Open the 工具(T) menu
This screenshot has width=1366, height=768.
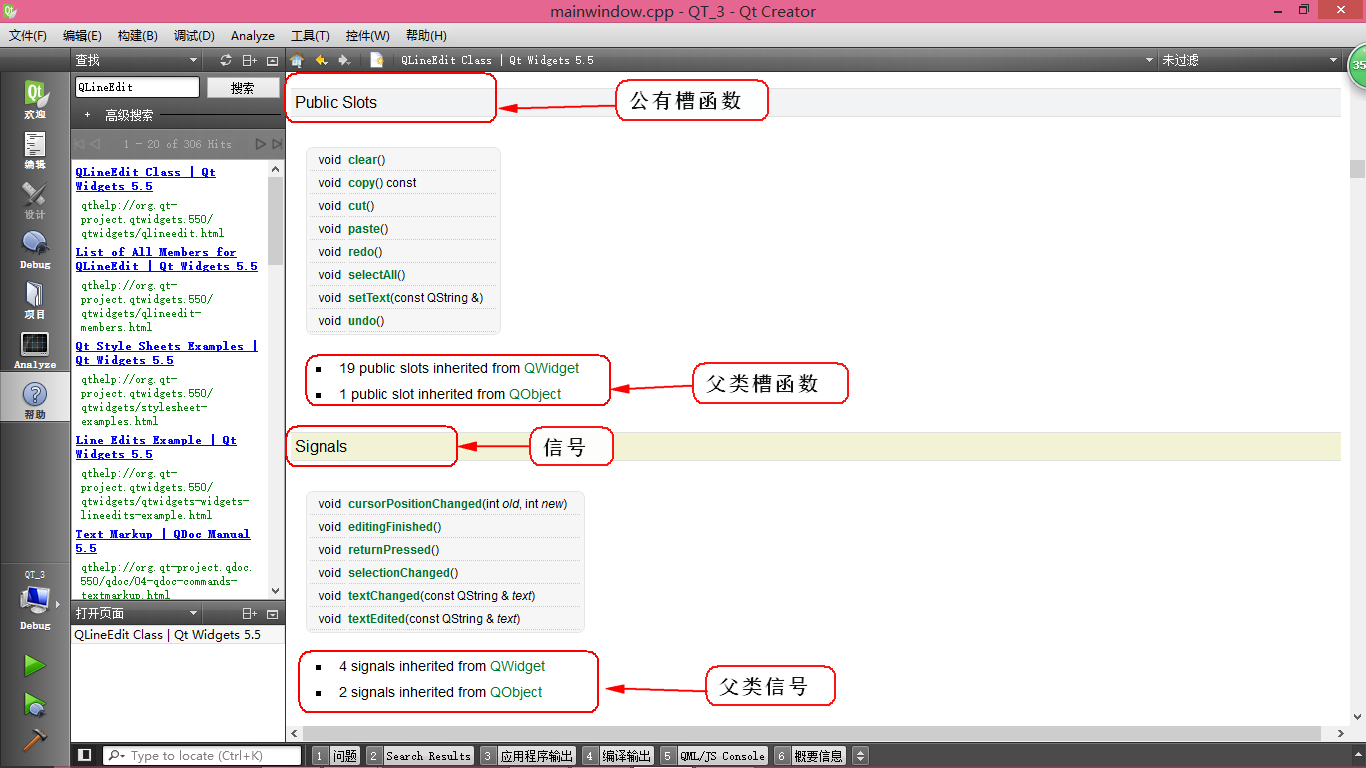(311, 35)
